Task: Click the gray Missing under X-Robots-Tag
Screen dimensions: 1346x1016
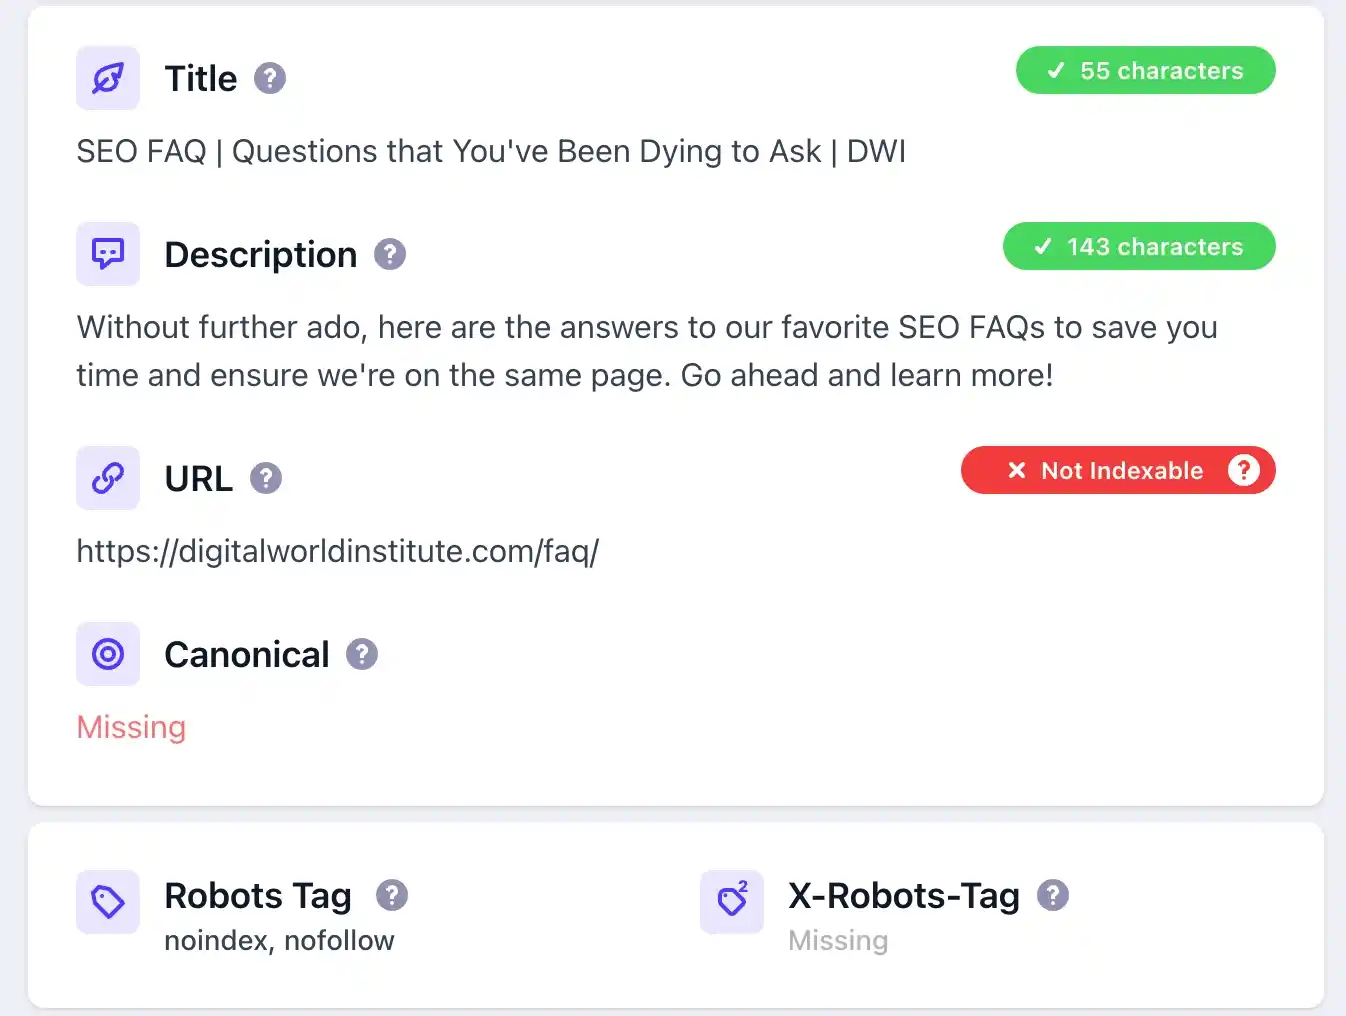Action: [838, 941]
